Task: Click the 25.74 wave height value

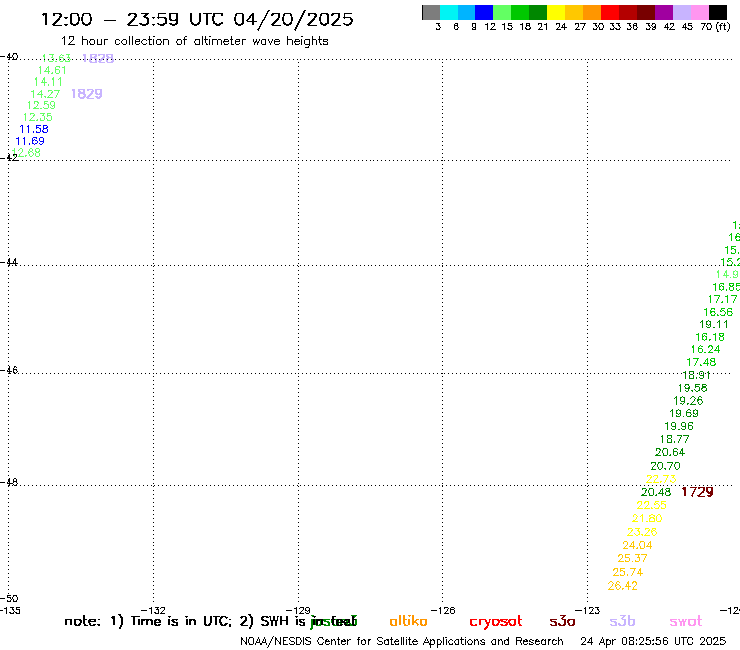Action: (628, 572)
